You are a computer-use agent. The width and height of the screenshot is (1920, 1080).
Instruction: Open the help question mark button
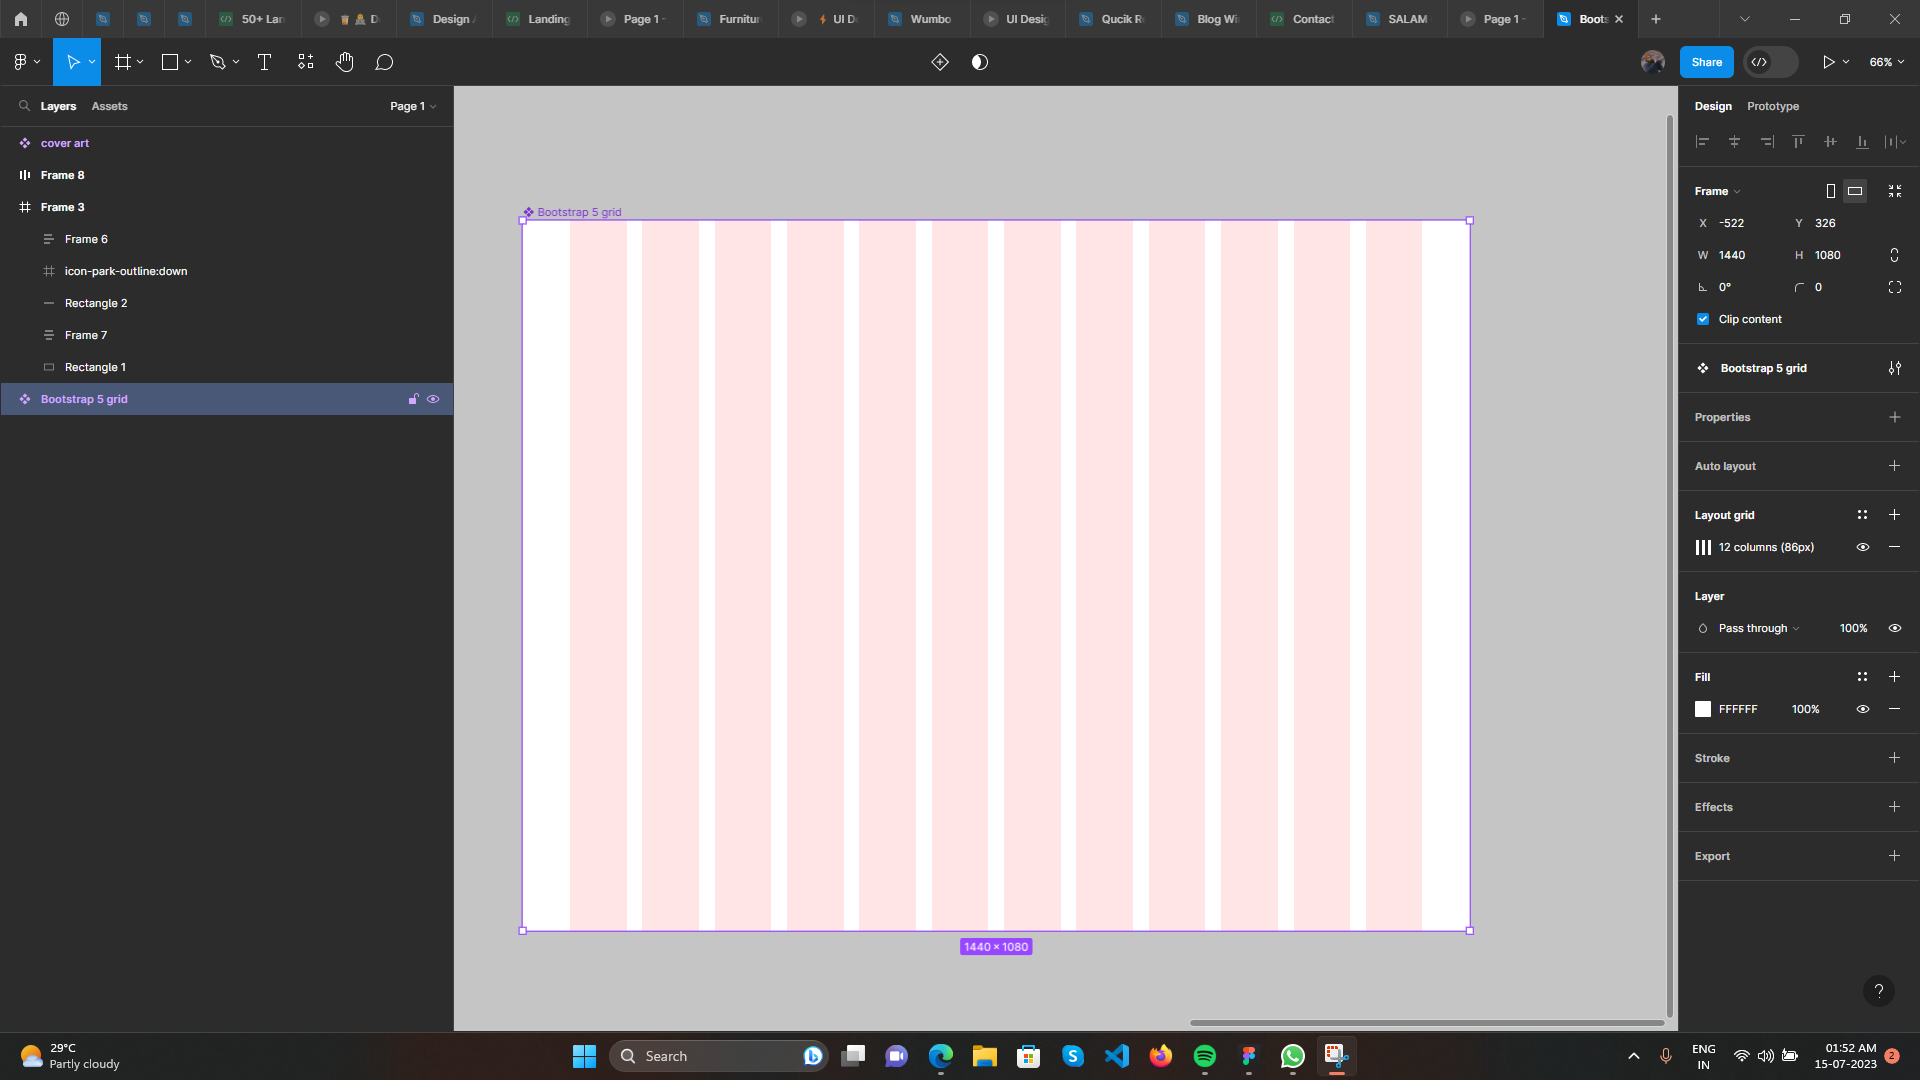click(x=1879, y=991)
